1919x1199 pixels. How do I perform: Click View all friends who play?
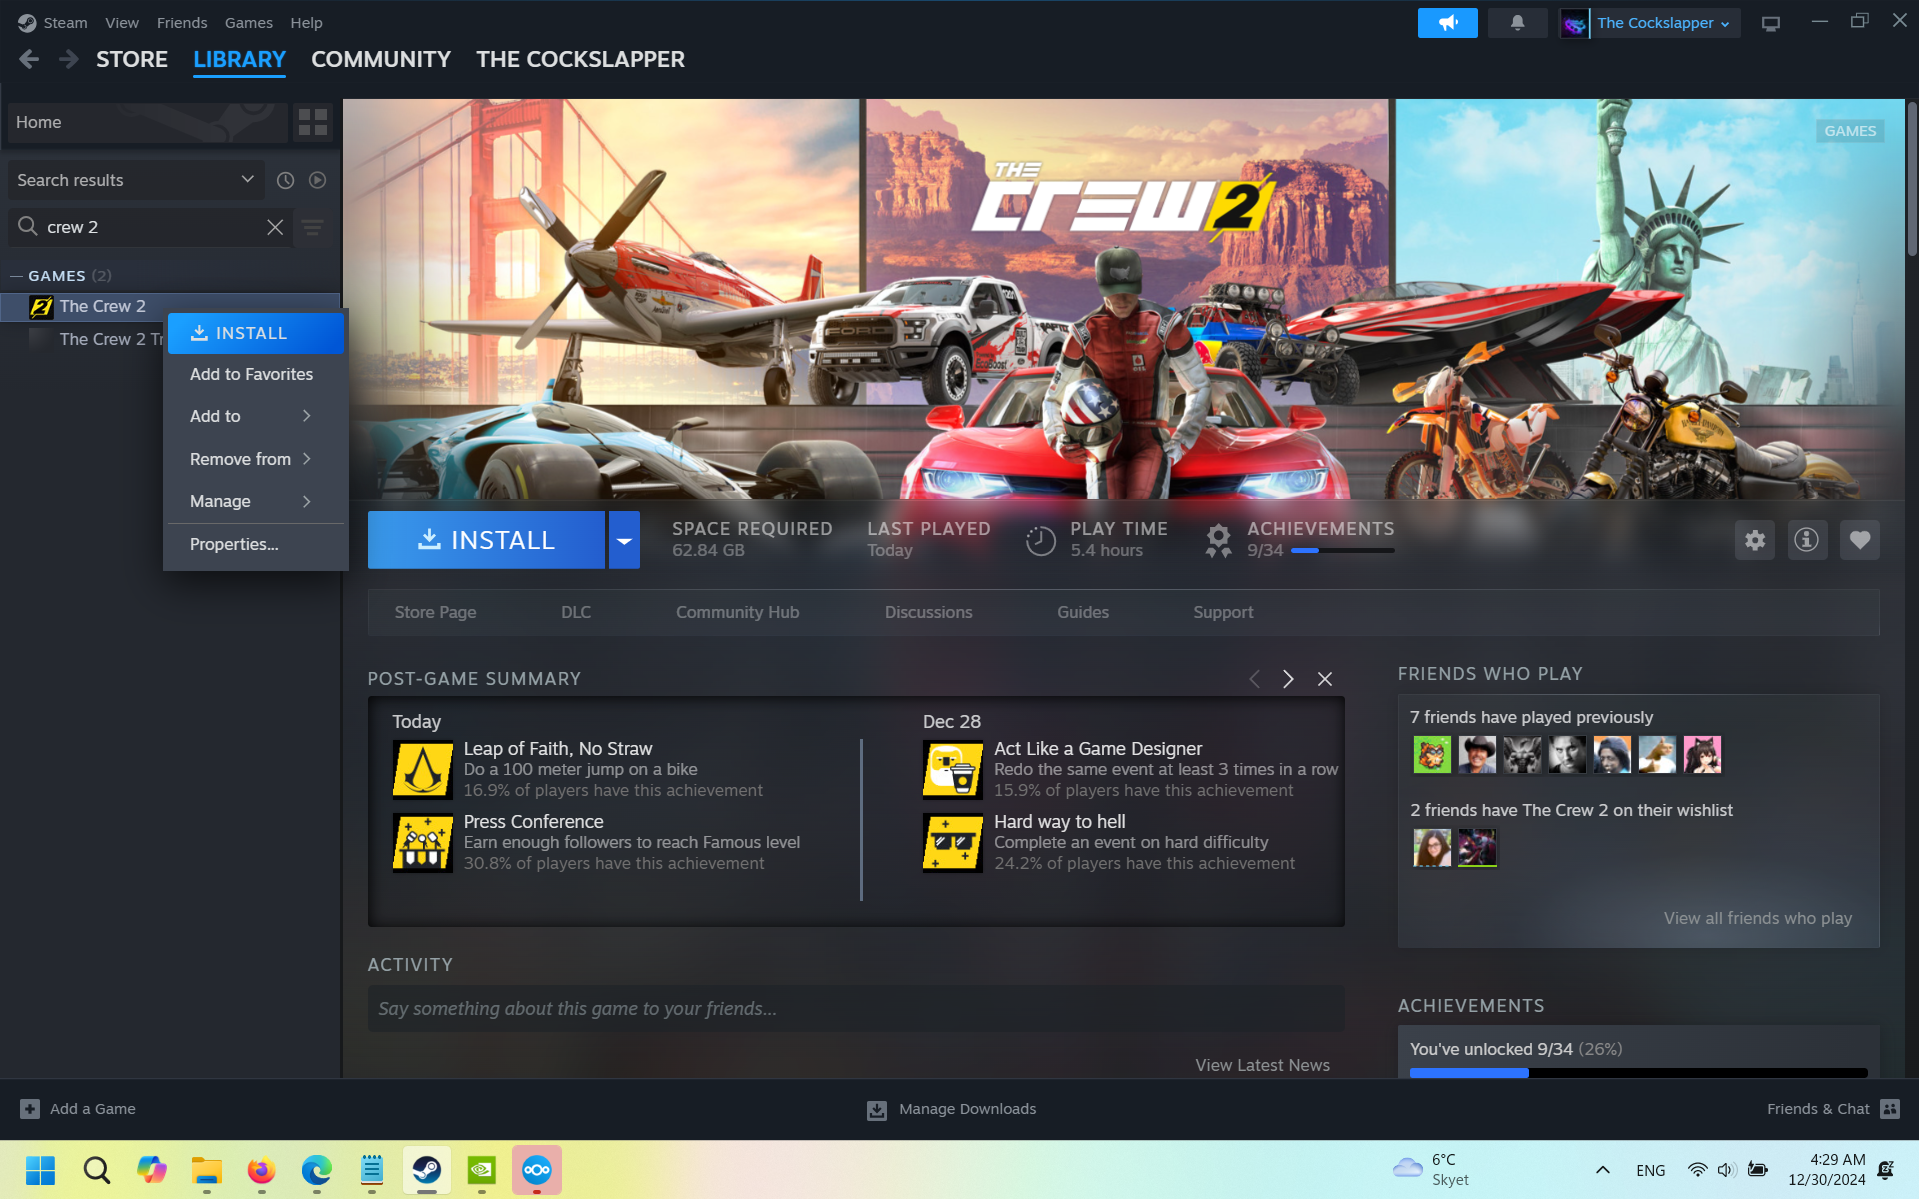point(1758,918)
